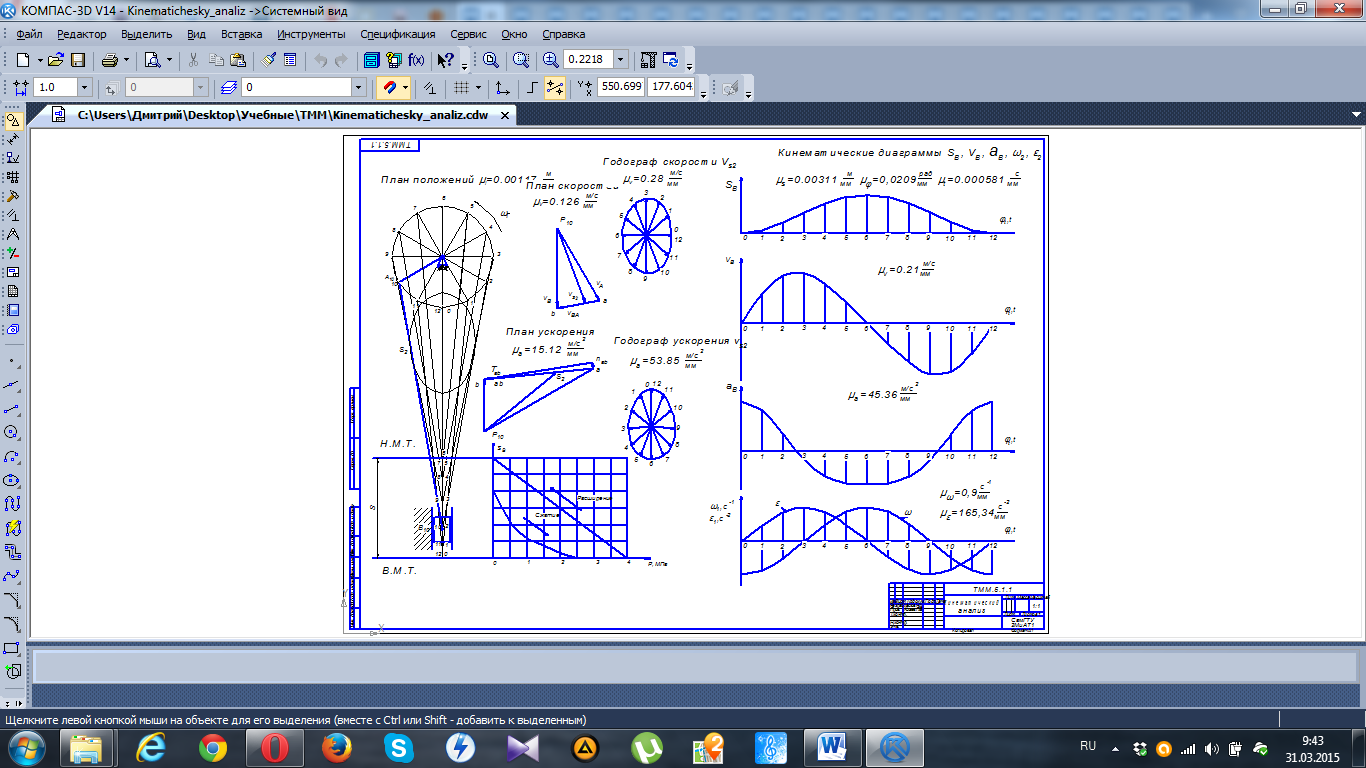
Task: Open the Сервис menu
Action: [x=469, y=34]
